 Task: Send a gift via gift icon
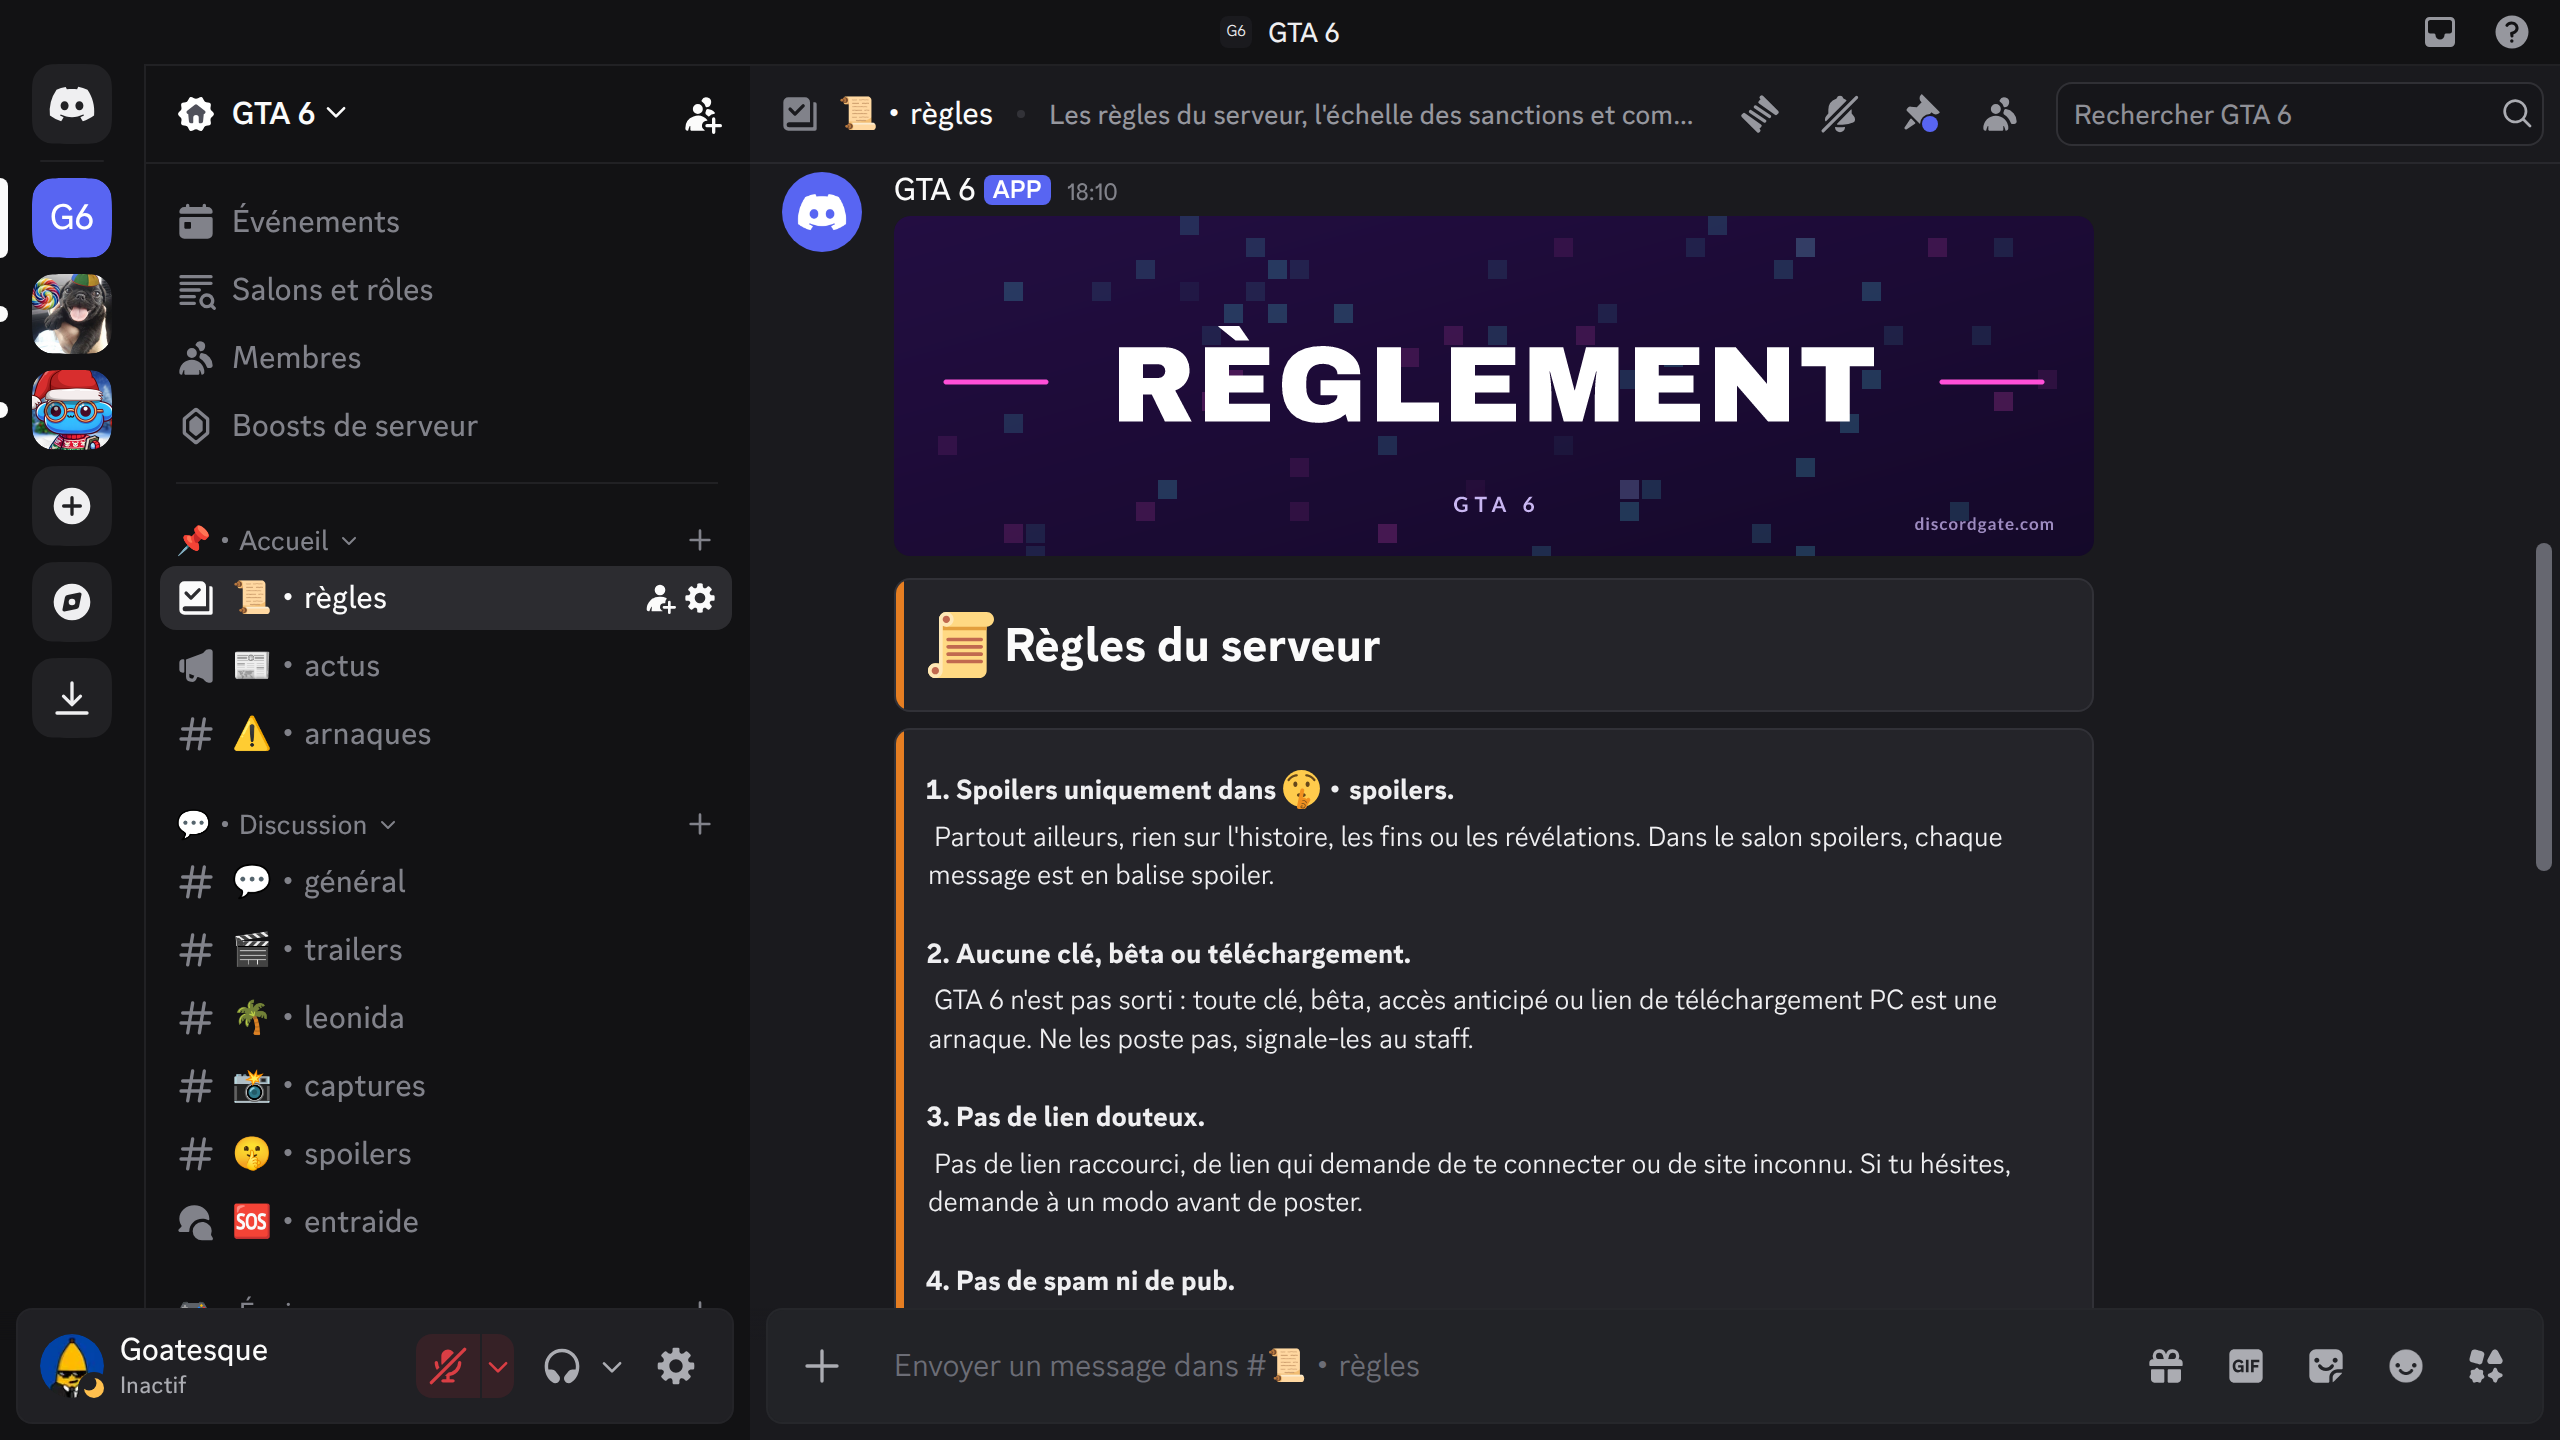2166,1366
